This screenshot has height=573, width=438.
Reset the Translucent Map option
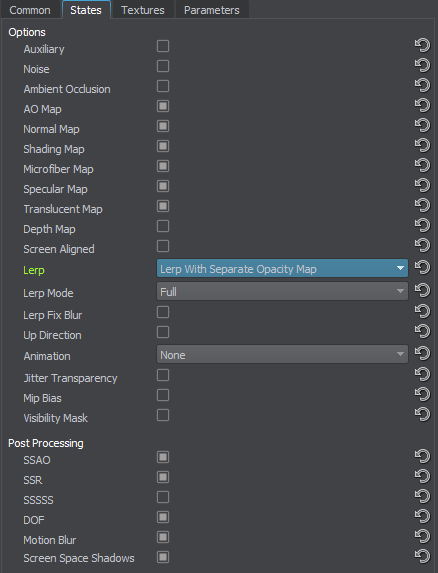tap(422, 205)
